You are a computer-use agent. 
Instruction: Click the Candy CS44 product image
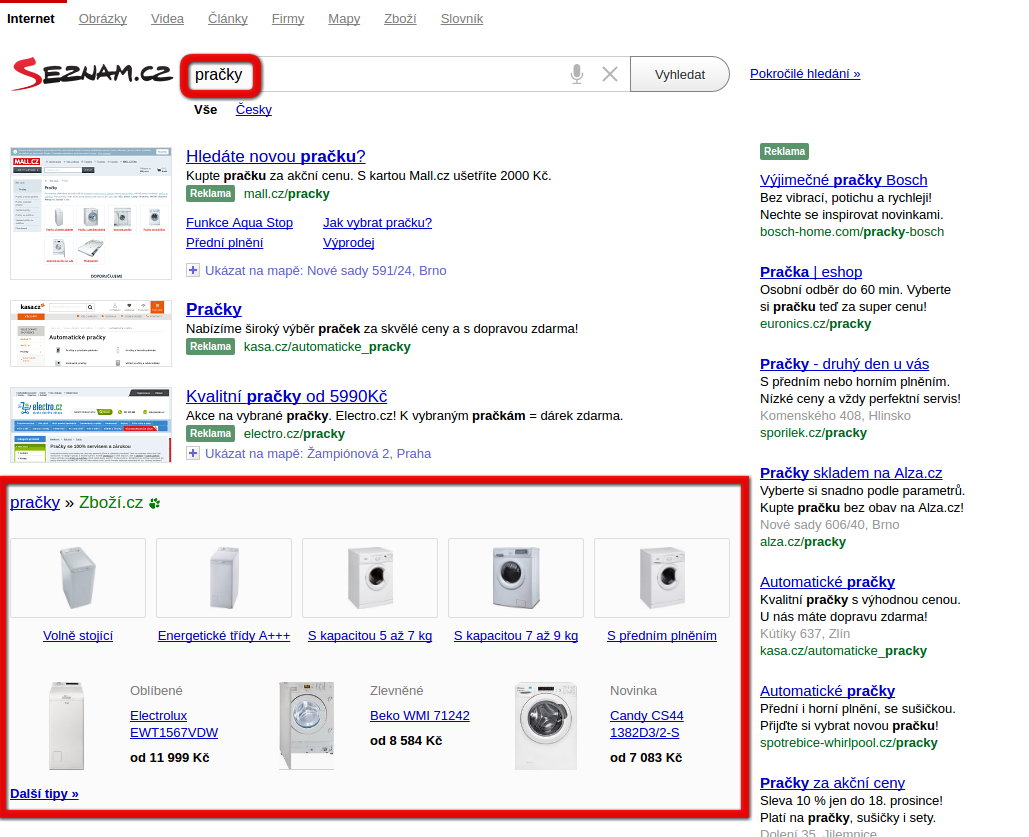pos(546,725)
